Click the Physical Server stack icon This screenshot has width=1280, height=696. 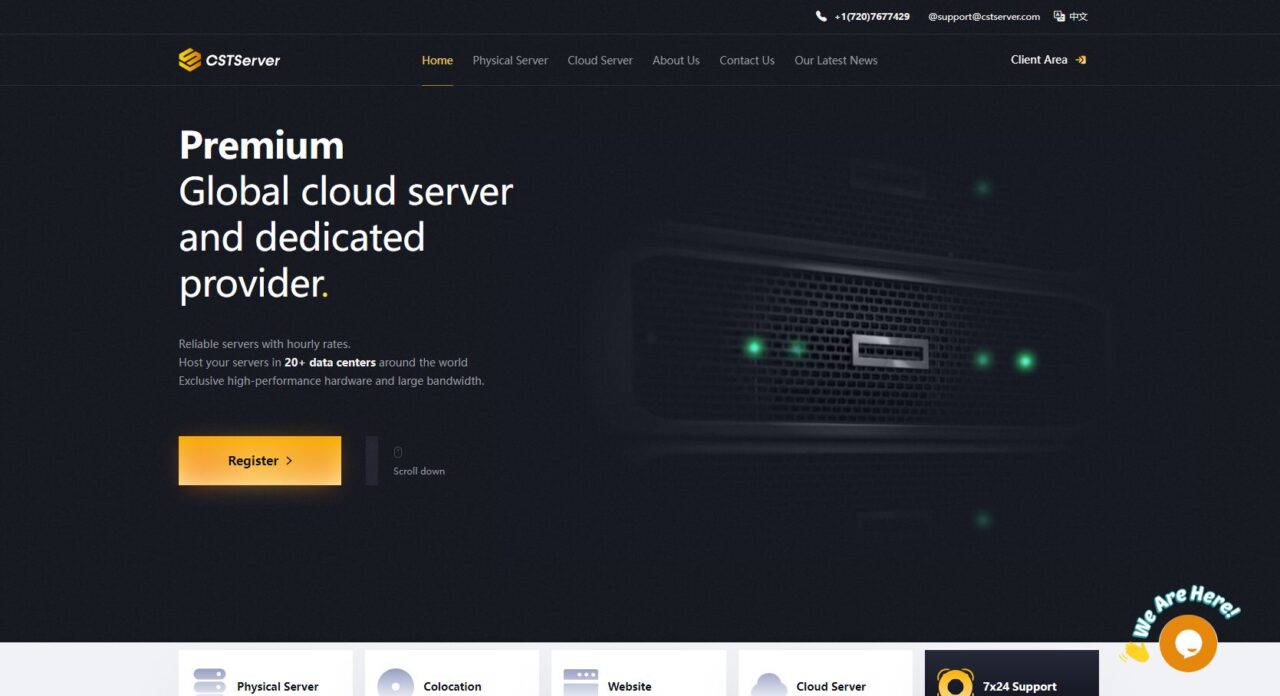(209, 682)
